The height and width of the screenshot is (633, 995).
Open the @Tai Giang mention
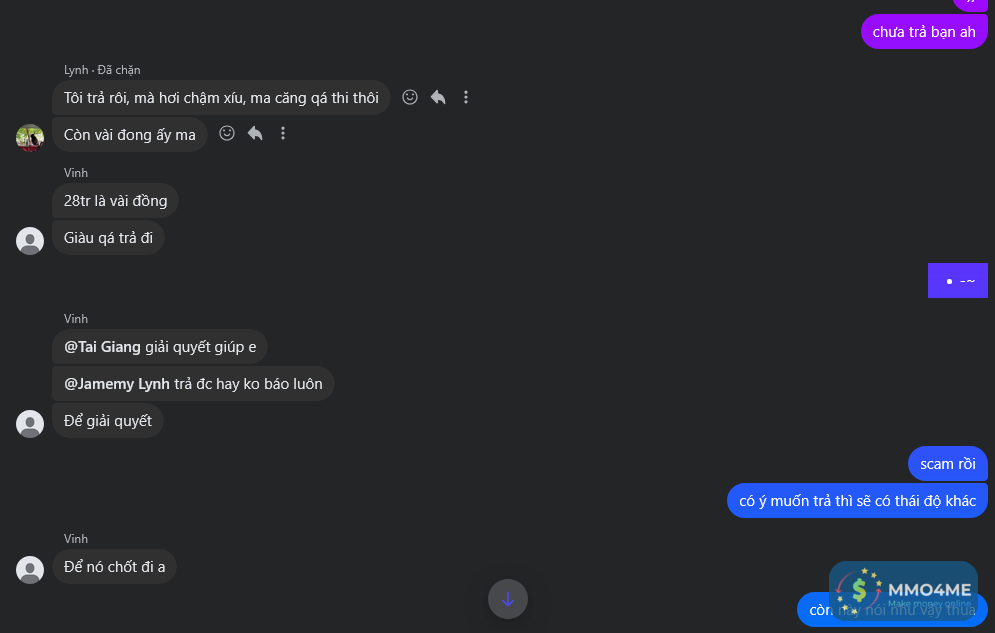pyautogui.click(x=102, y=347)
